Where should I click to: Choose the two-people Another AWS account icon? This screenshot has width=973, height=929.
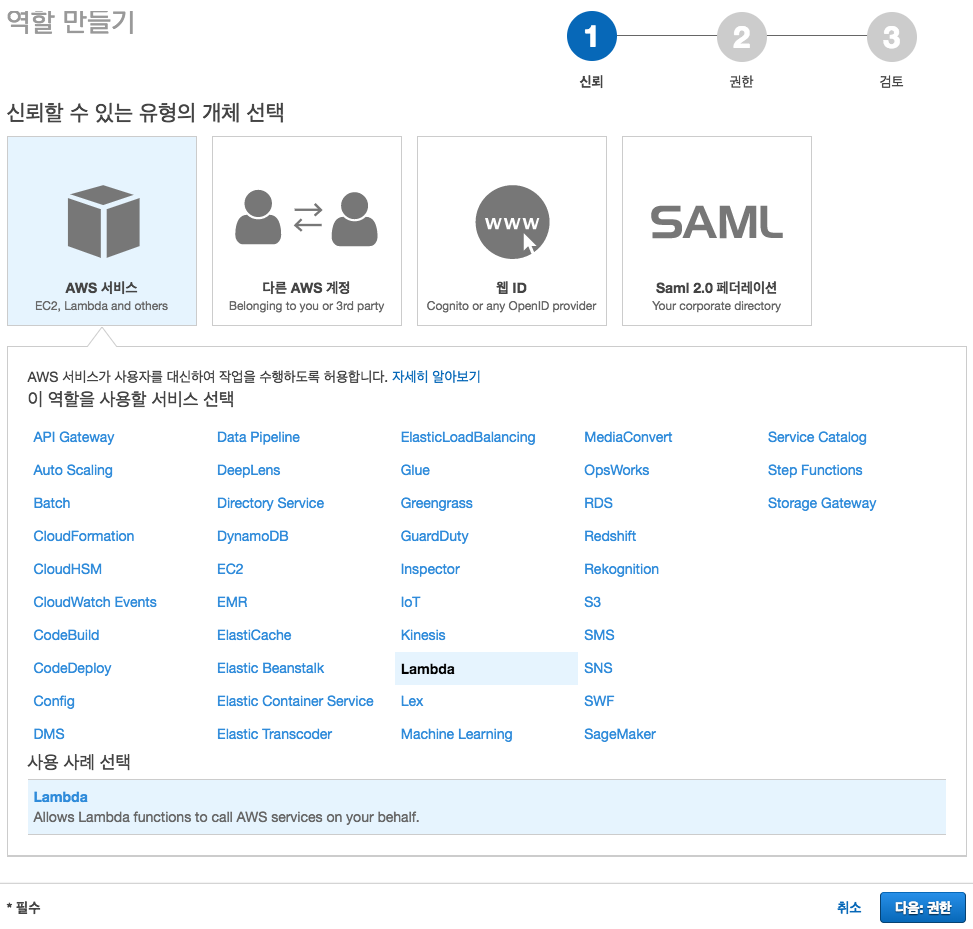[307, 218]
